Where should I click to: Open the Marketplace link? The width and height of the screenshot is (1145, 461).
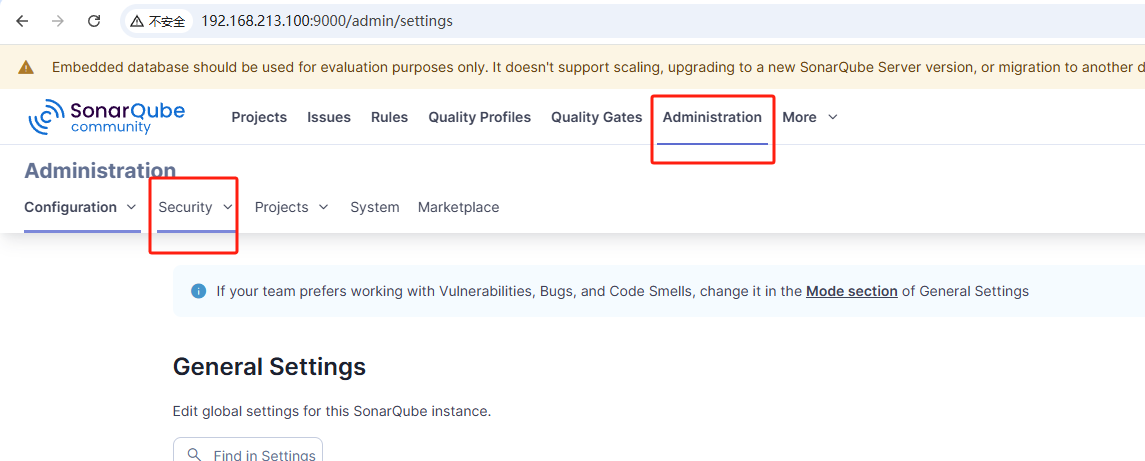tap(458, 207)
